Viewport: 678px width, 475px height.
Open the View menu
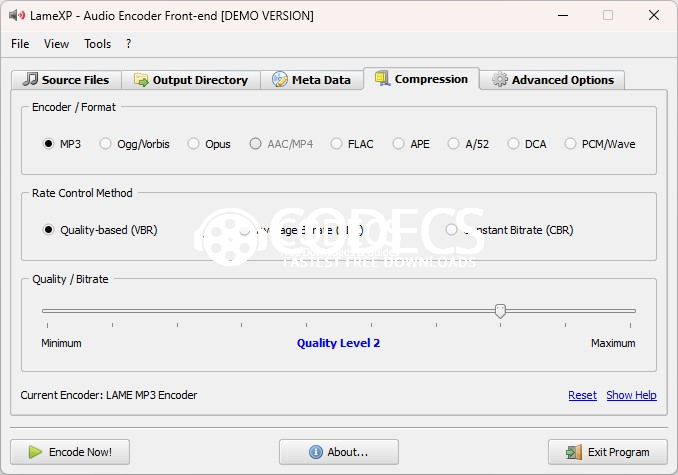pos(56,44)
